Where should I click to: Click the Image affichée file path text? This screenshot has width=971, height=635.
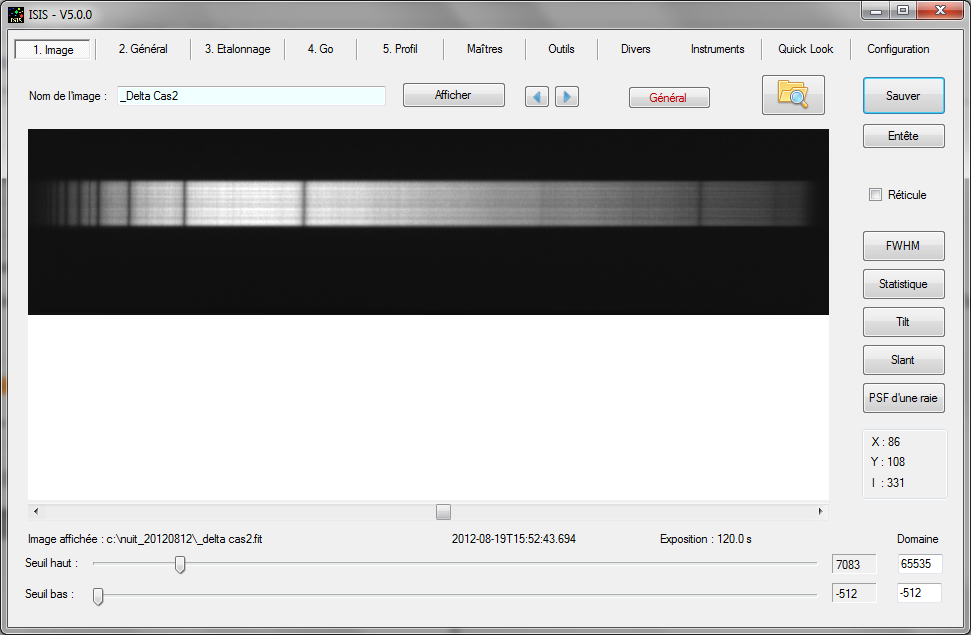(x=145, y=539)
